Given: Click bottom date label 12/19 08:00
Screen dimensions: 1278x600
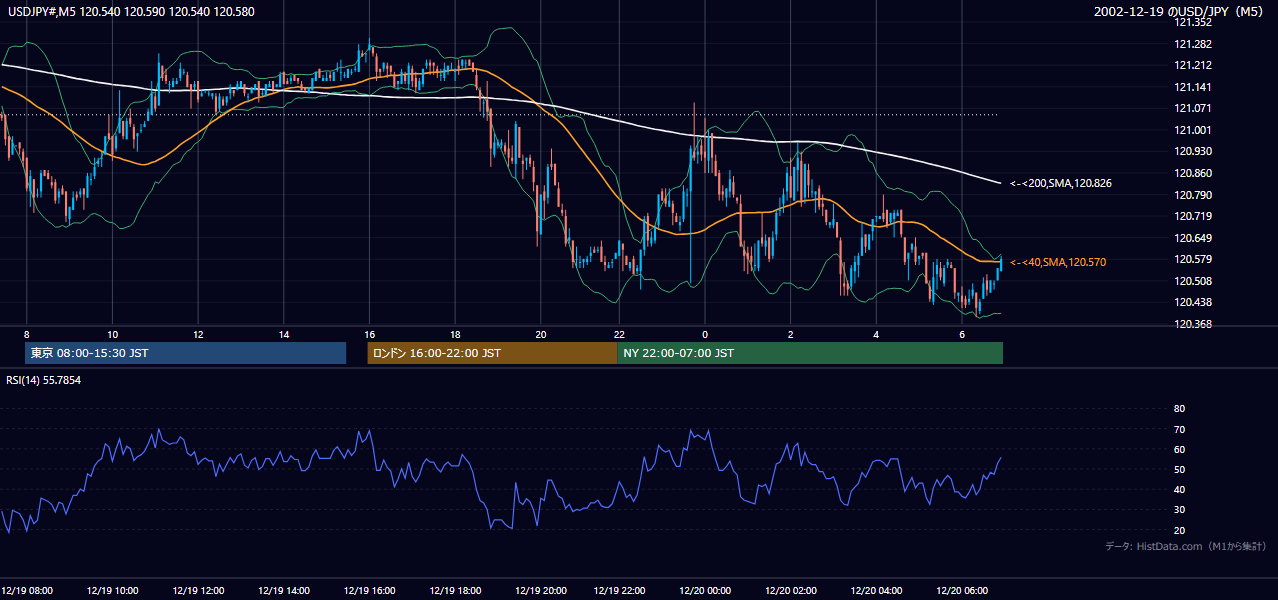Looking at the screenshot, I should 28,591.
